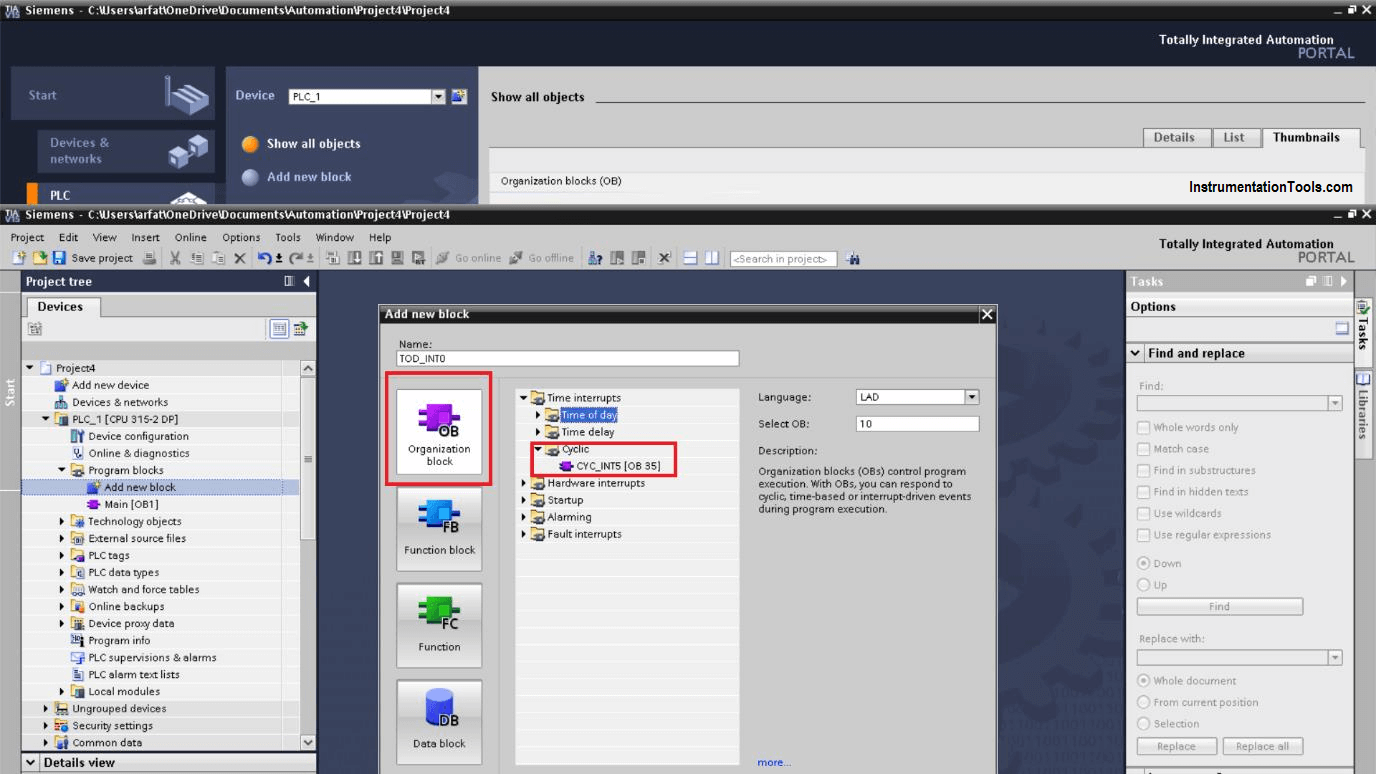Click the Accessible devices toolbar icon

click(x=595, y=258)
